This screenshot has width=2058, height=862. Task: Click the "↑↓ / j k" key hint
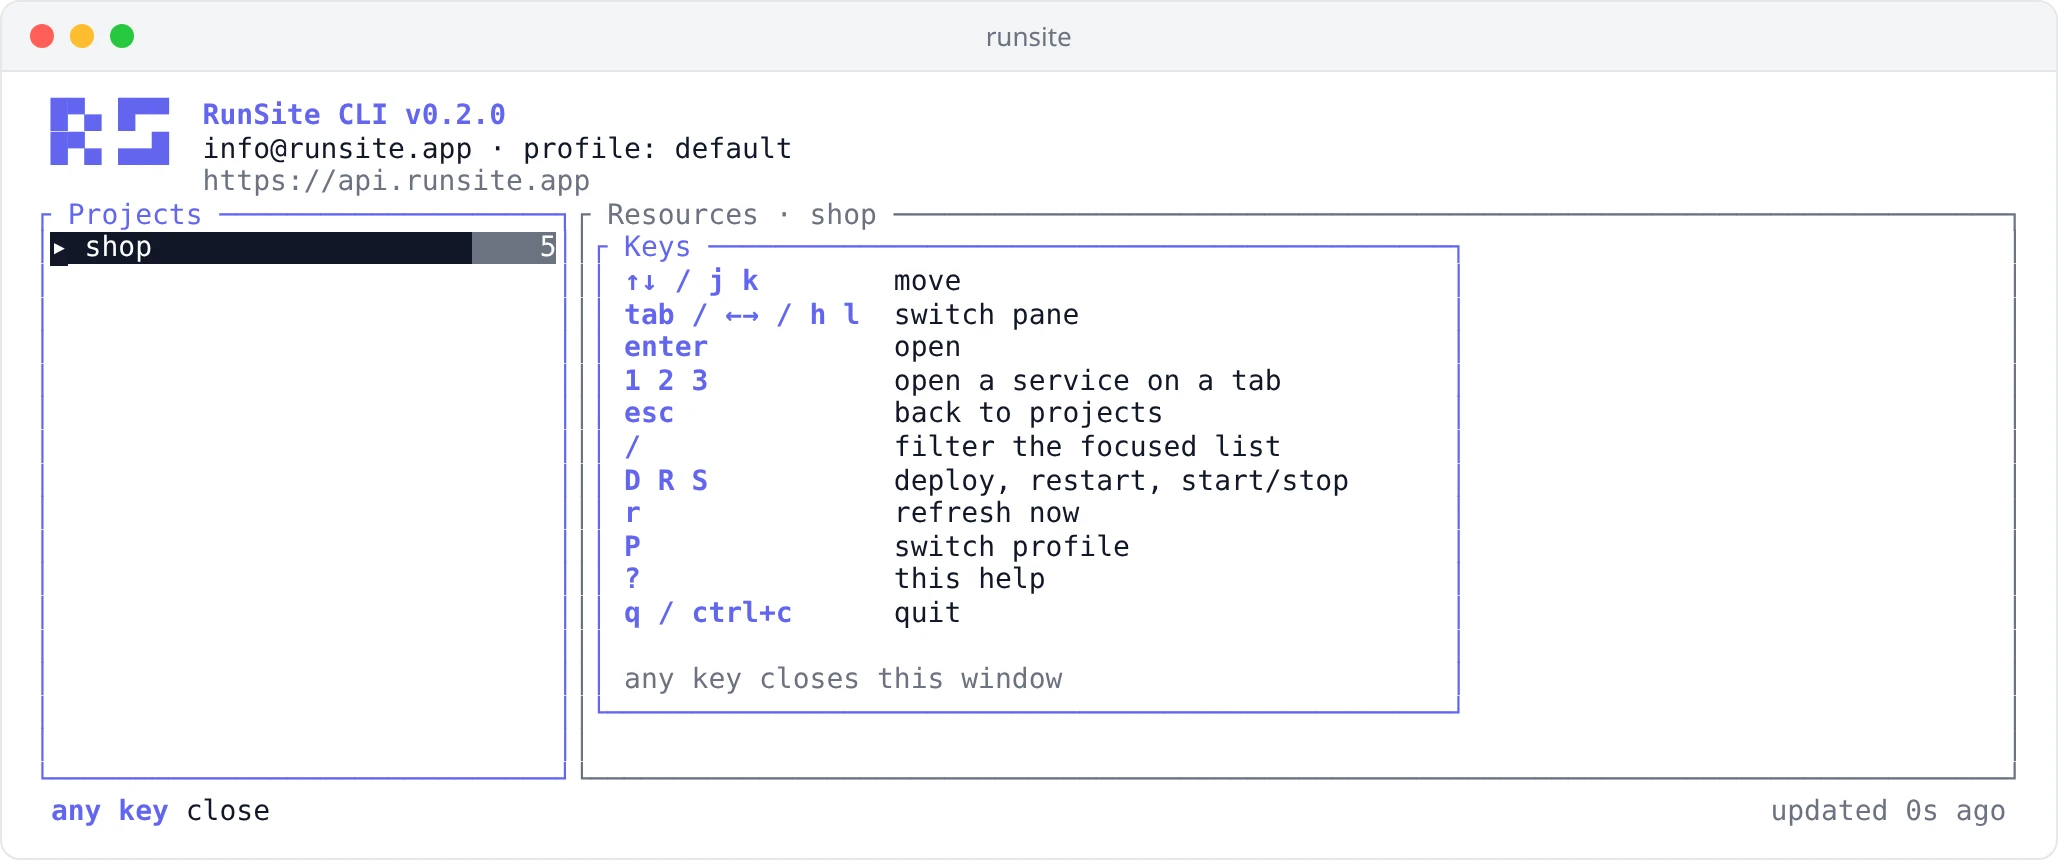click(x=691, y=281)
